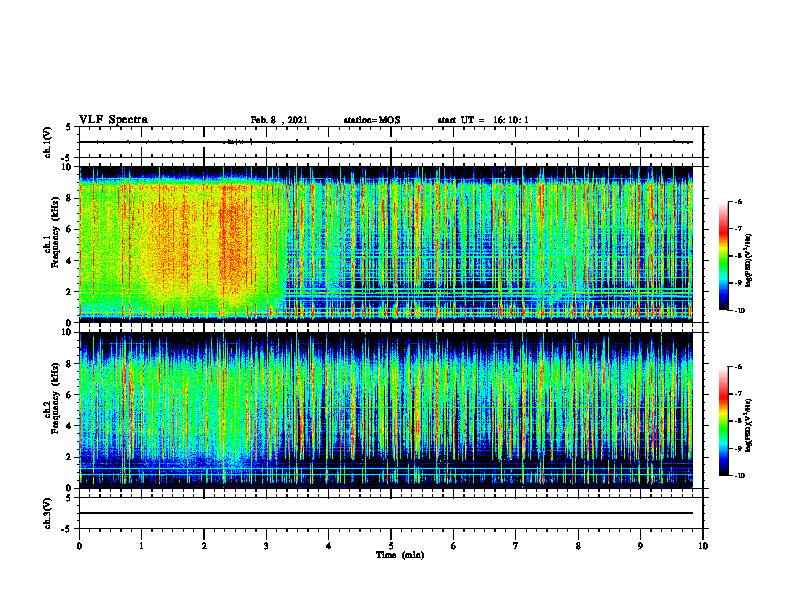This screenshot has width=792, height=612.
Task: Click Time axis tick label "4"
Action: tap(329, 546)
